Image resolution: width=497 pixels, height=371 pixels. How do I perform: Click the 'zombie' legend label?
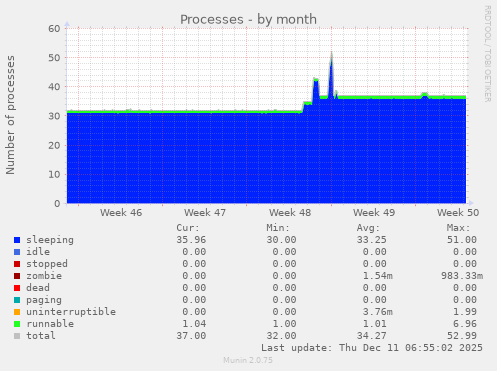[44, 276]
